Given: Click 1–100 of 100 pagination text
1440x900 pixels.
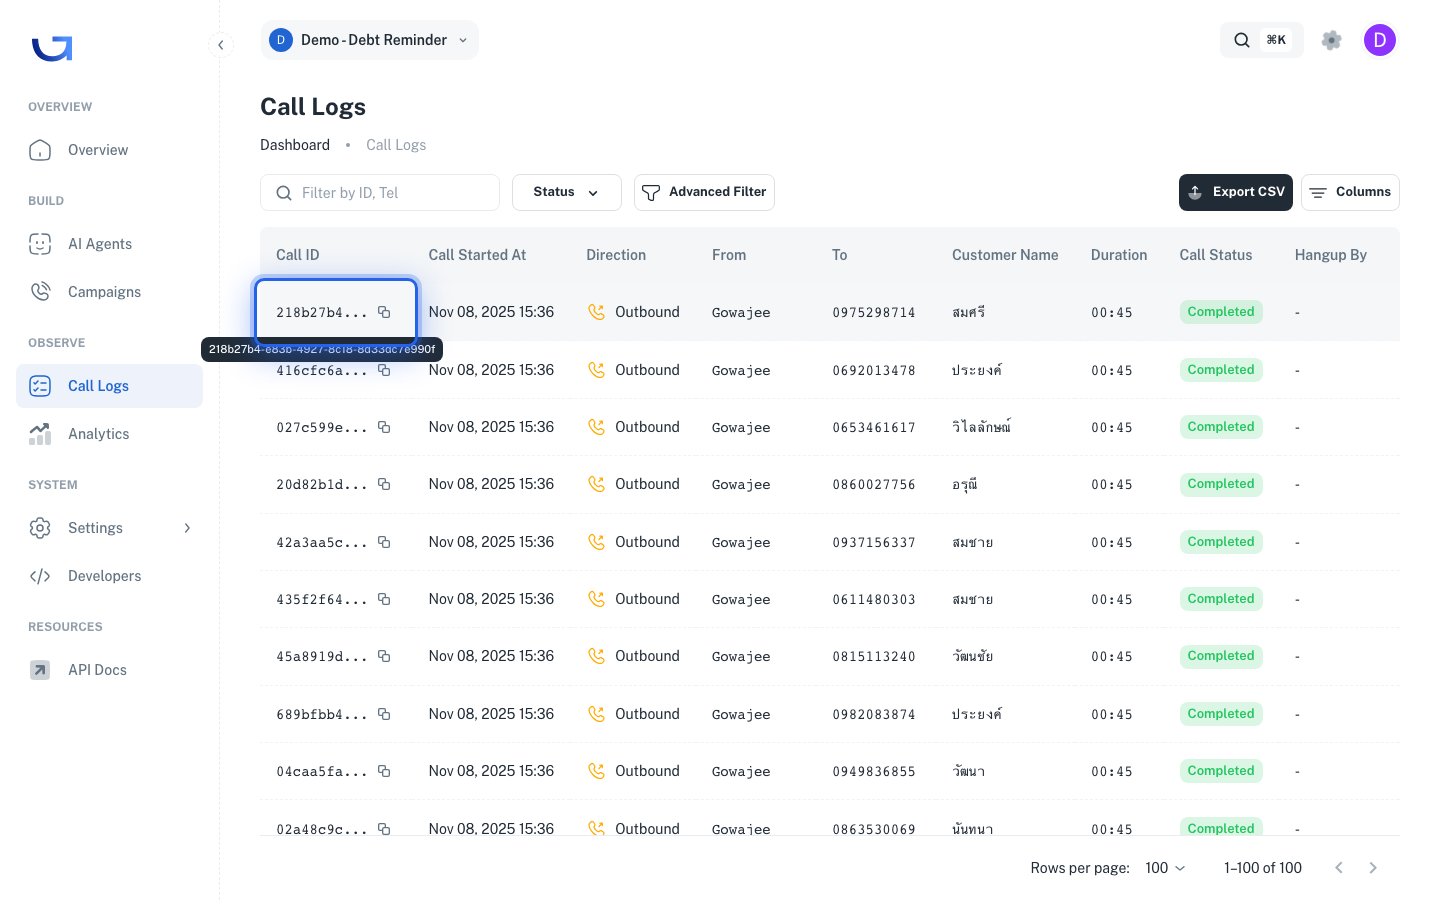Looking at the screenshot, I should pyautogui.click(x=1263, y=868).
